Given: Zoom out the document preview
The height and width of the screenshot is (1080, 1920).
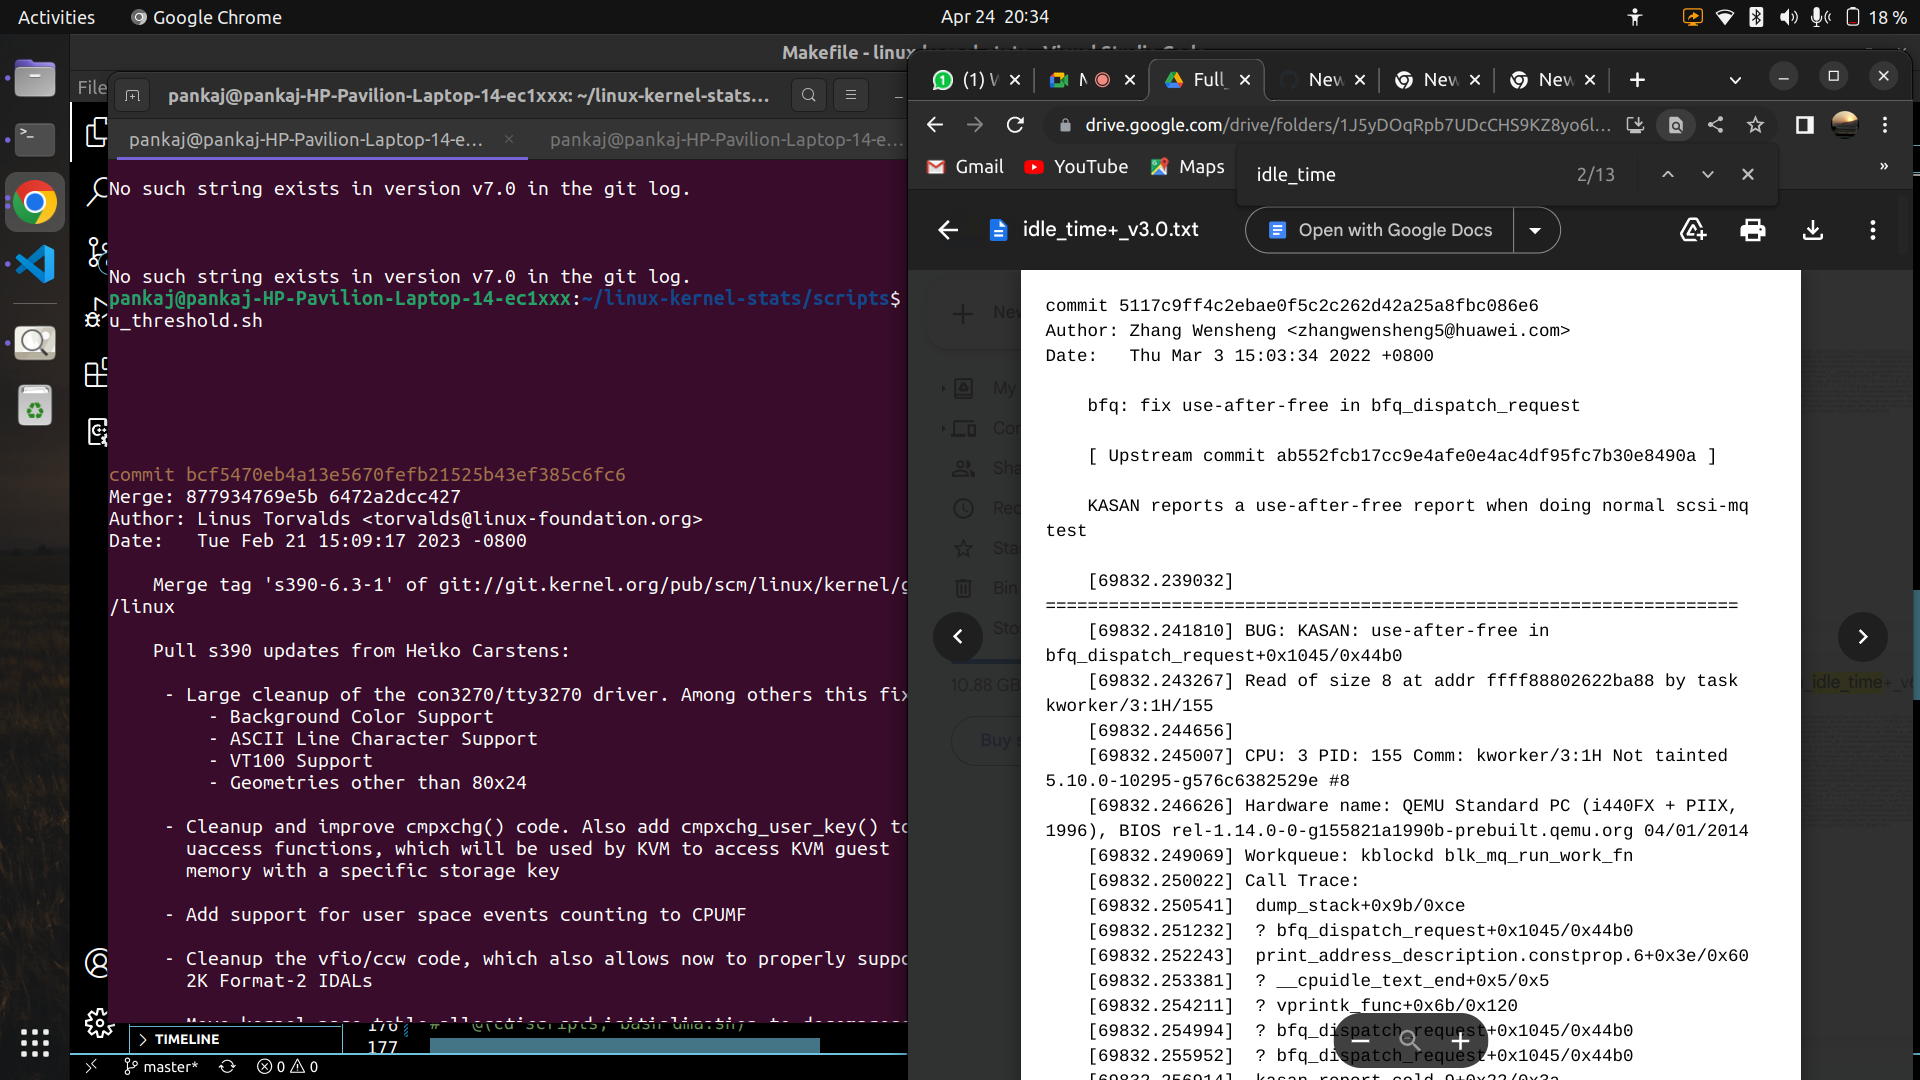Looking at the screenshot, I should (x=1361, y=1041).
